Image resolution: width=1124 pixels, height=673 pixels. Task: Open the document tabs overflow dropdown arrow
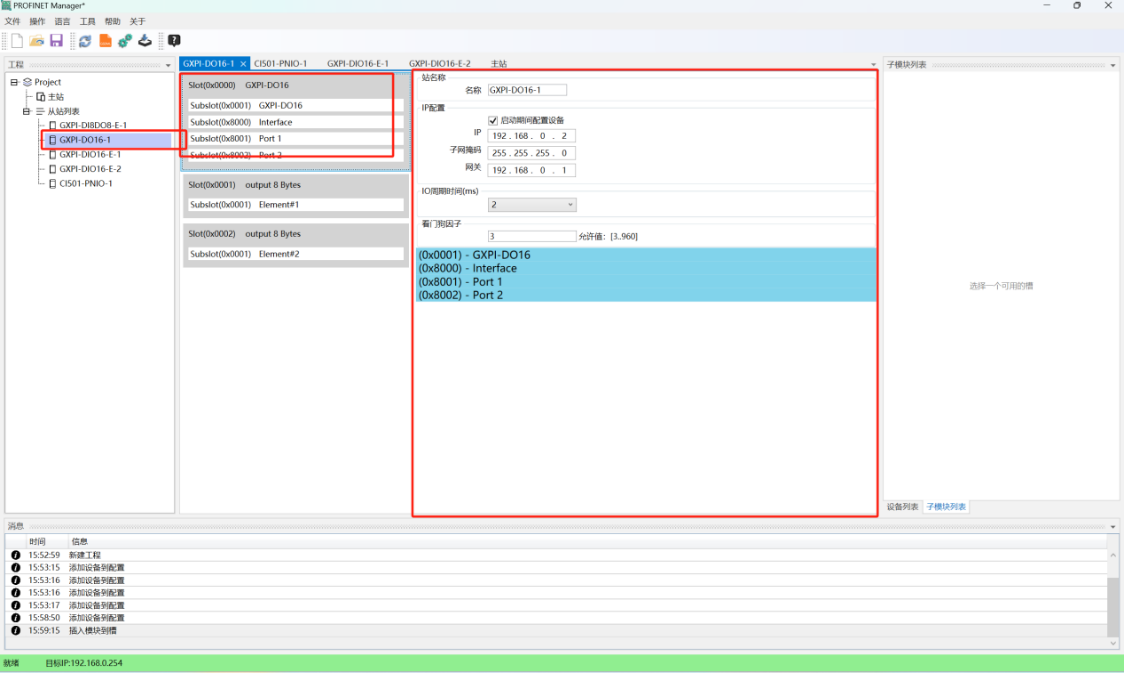coord(873,65)
